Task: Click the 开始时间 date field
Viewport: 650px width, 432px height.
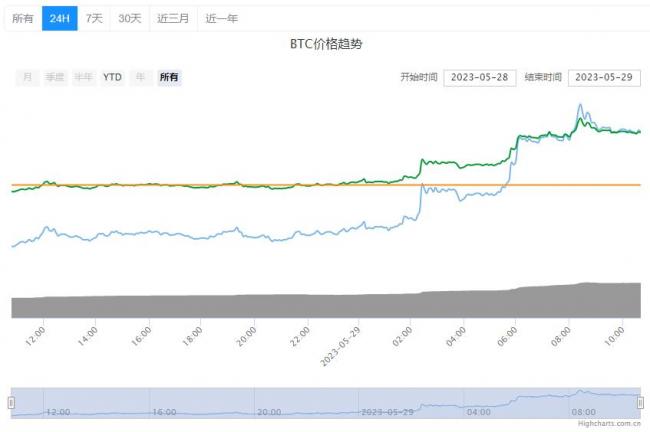Action: (x=477, y=78)
